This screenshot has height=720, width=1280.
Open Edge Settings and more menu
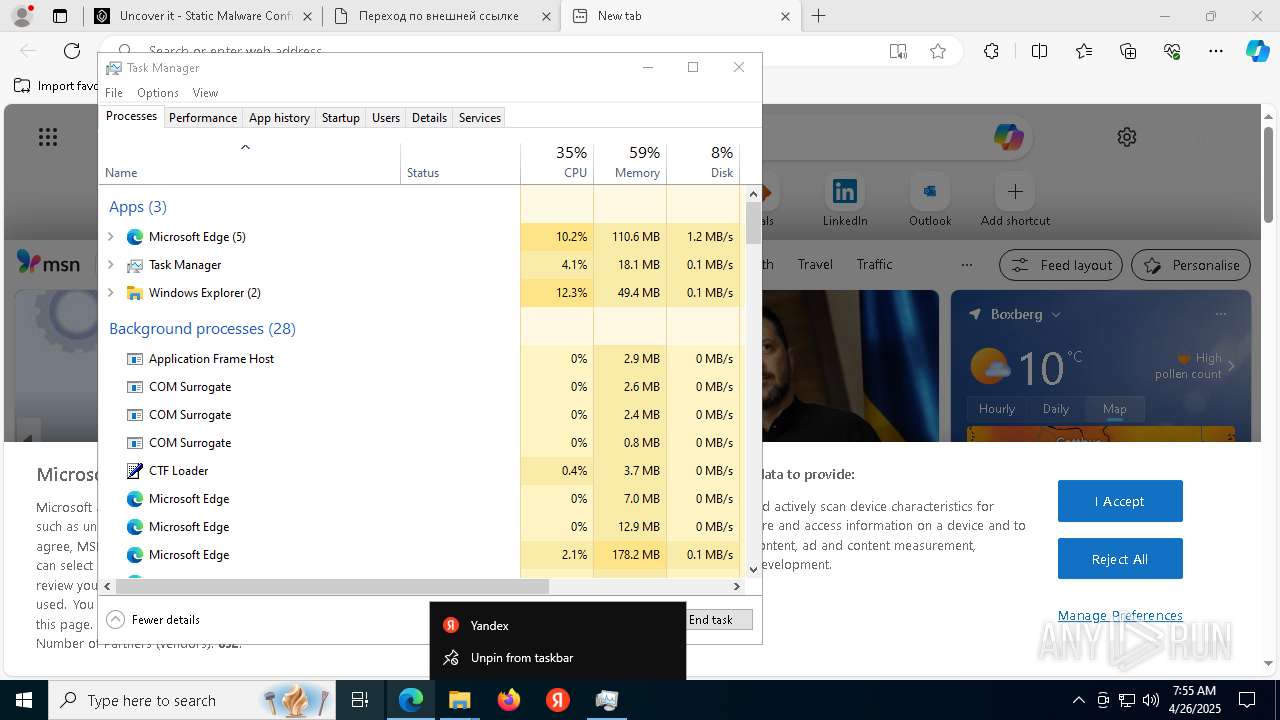coord(1216,52)
